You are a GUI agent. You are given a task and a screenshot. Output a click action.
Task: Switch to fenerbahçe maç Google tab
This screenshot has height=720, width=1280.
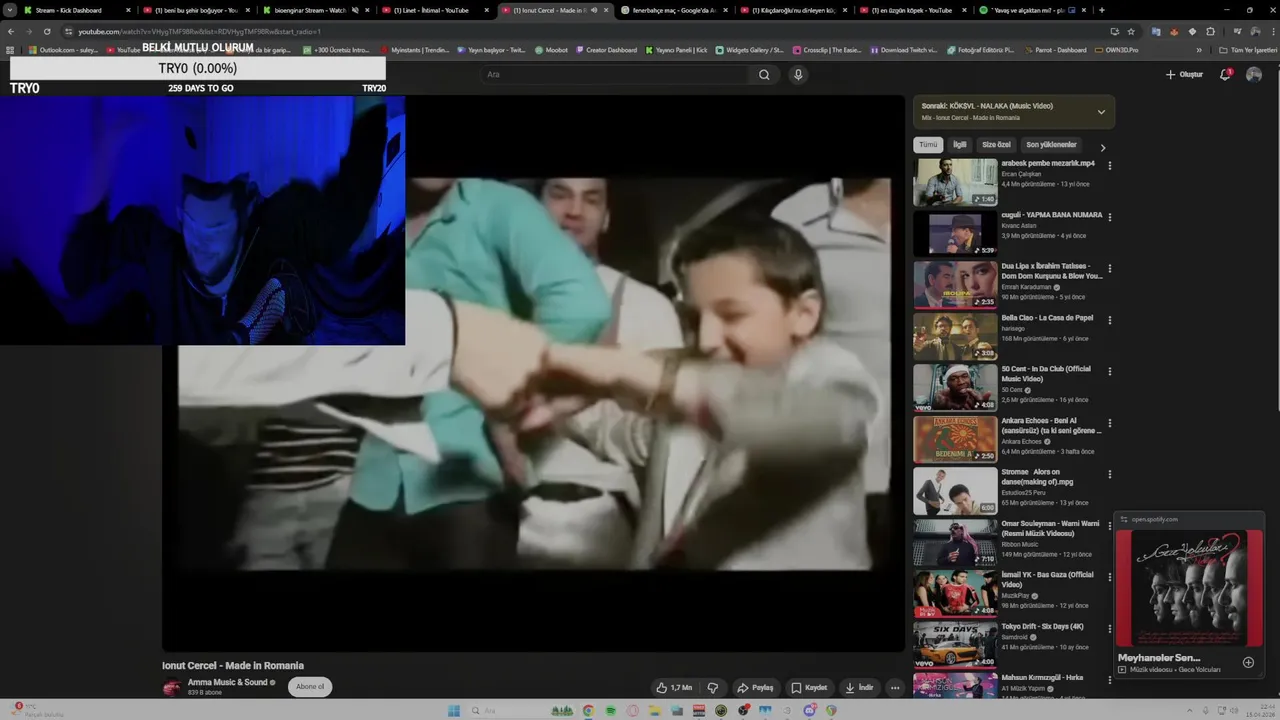(676, 10)
